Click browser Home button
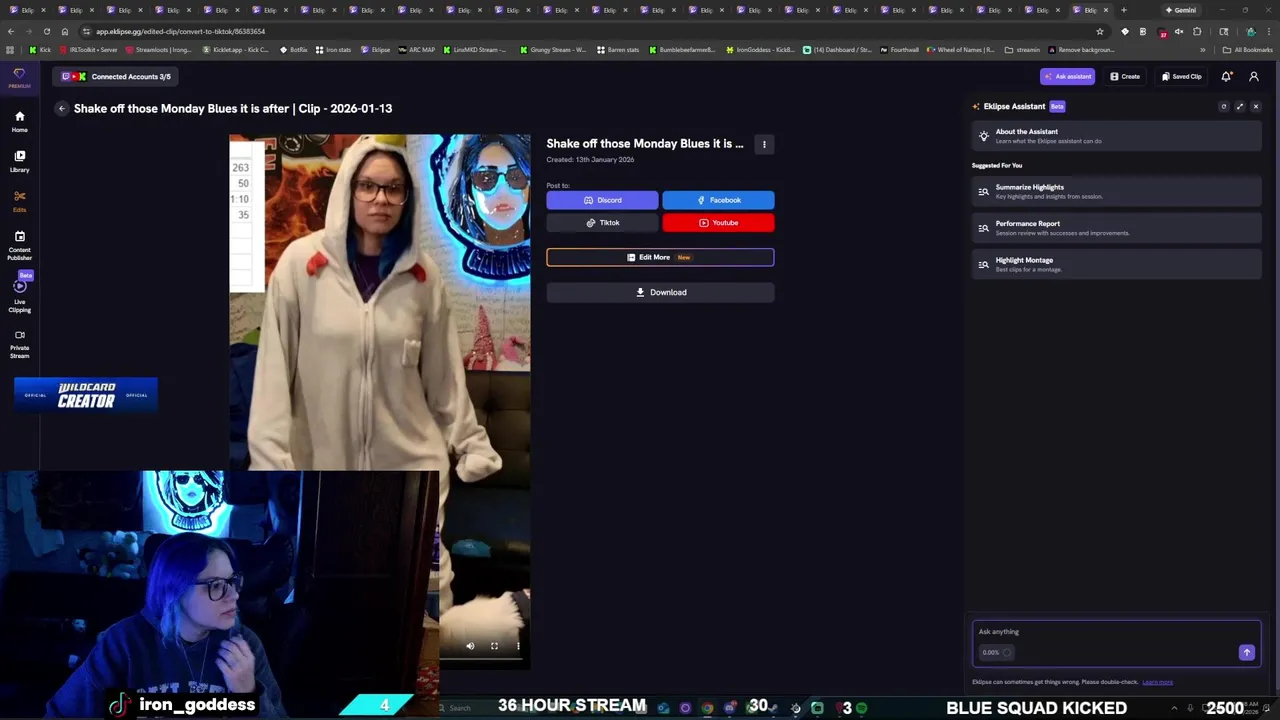 tap(65, 31)
